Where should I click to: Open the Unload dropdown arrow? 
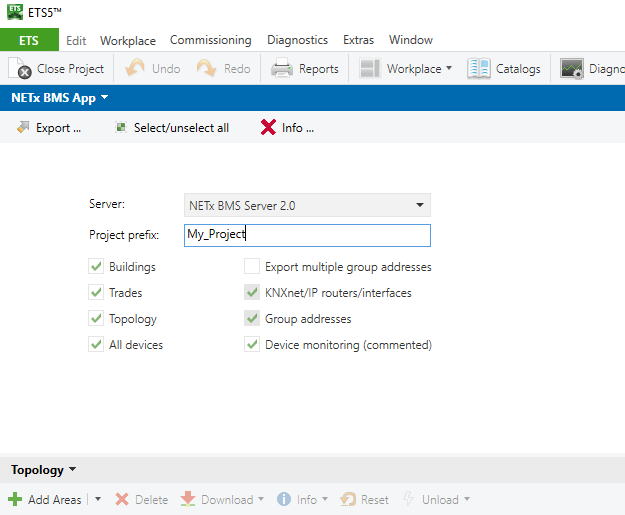(x=467, y=499)
